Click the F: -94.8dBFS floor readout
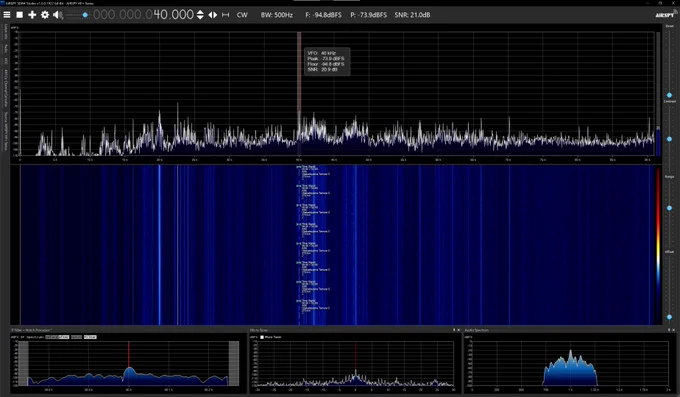The height and width of the screenshot is (397, 680). [x=323, y=15]
